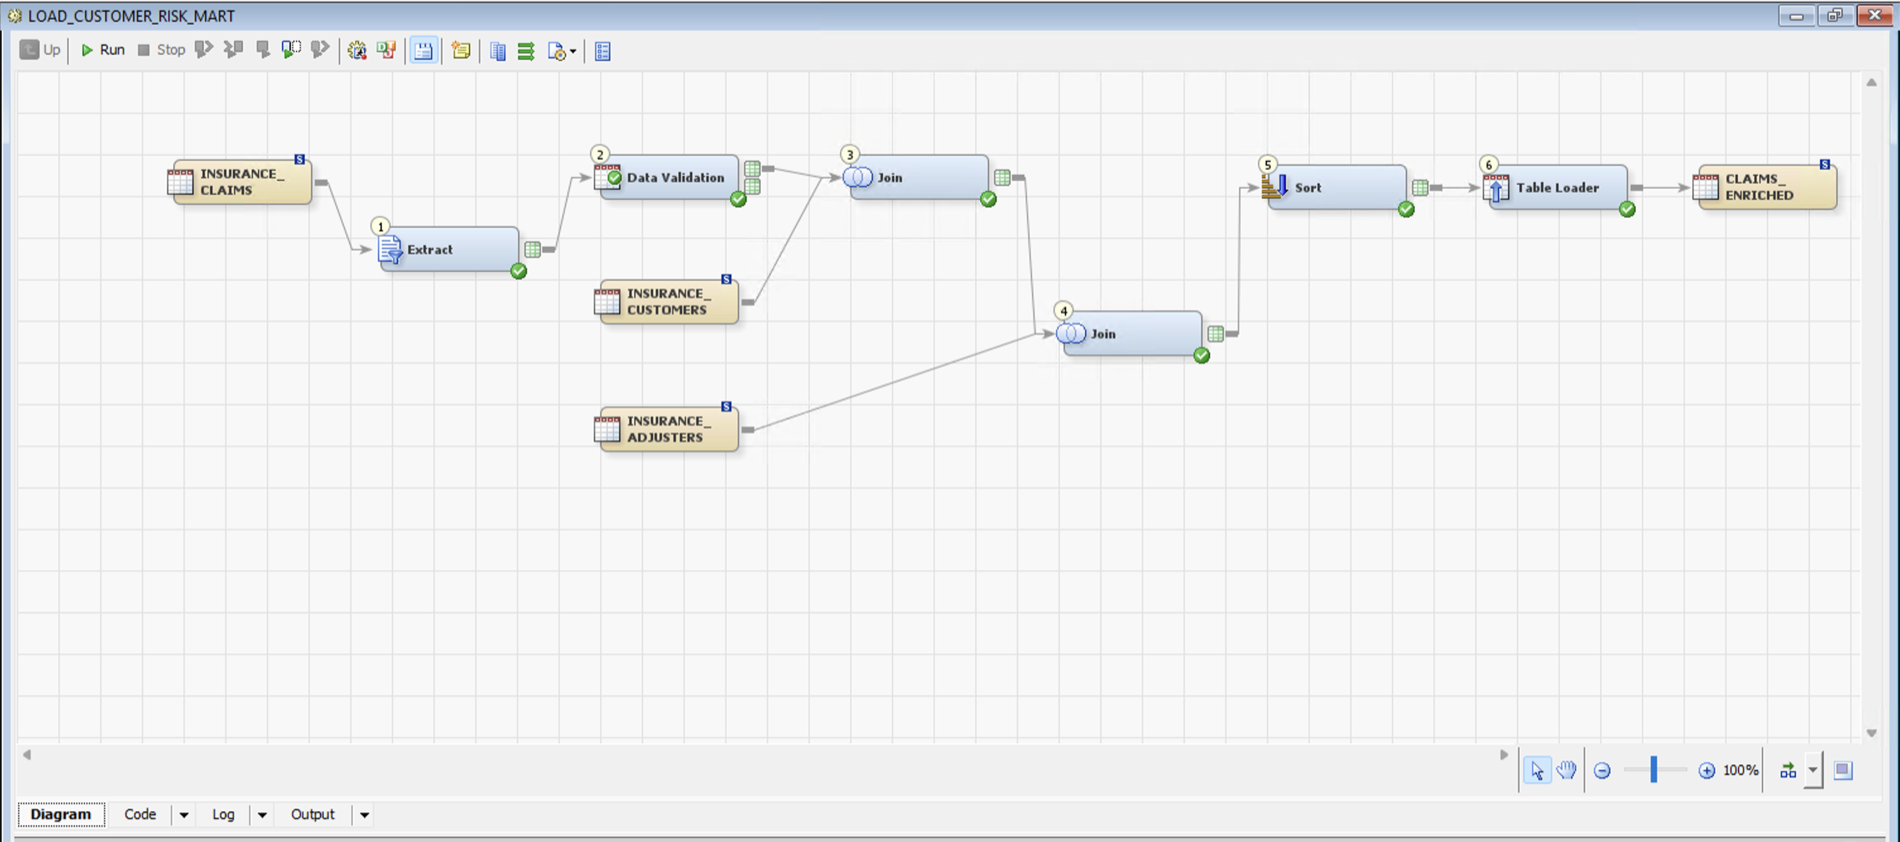Click the red-green DT icon in toolbar
The image size is (1900, 842).
(386, 50)
